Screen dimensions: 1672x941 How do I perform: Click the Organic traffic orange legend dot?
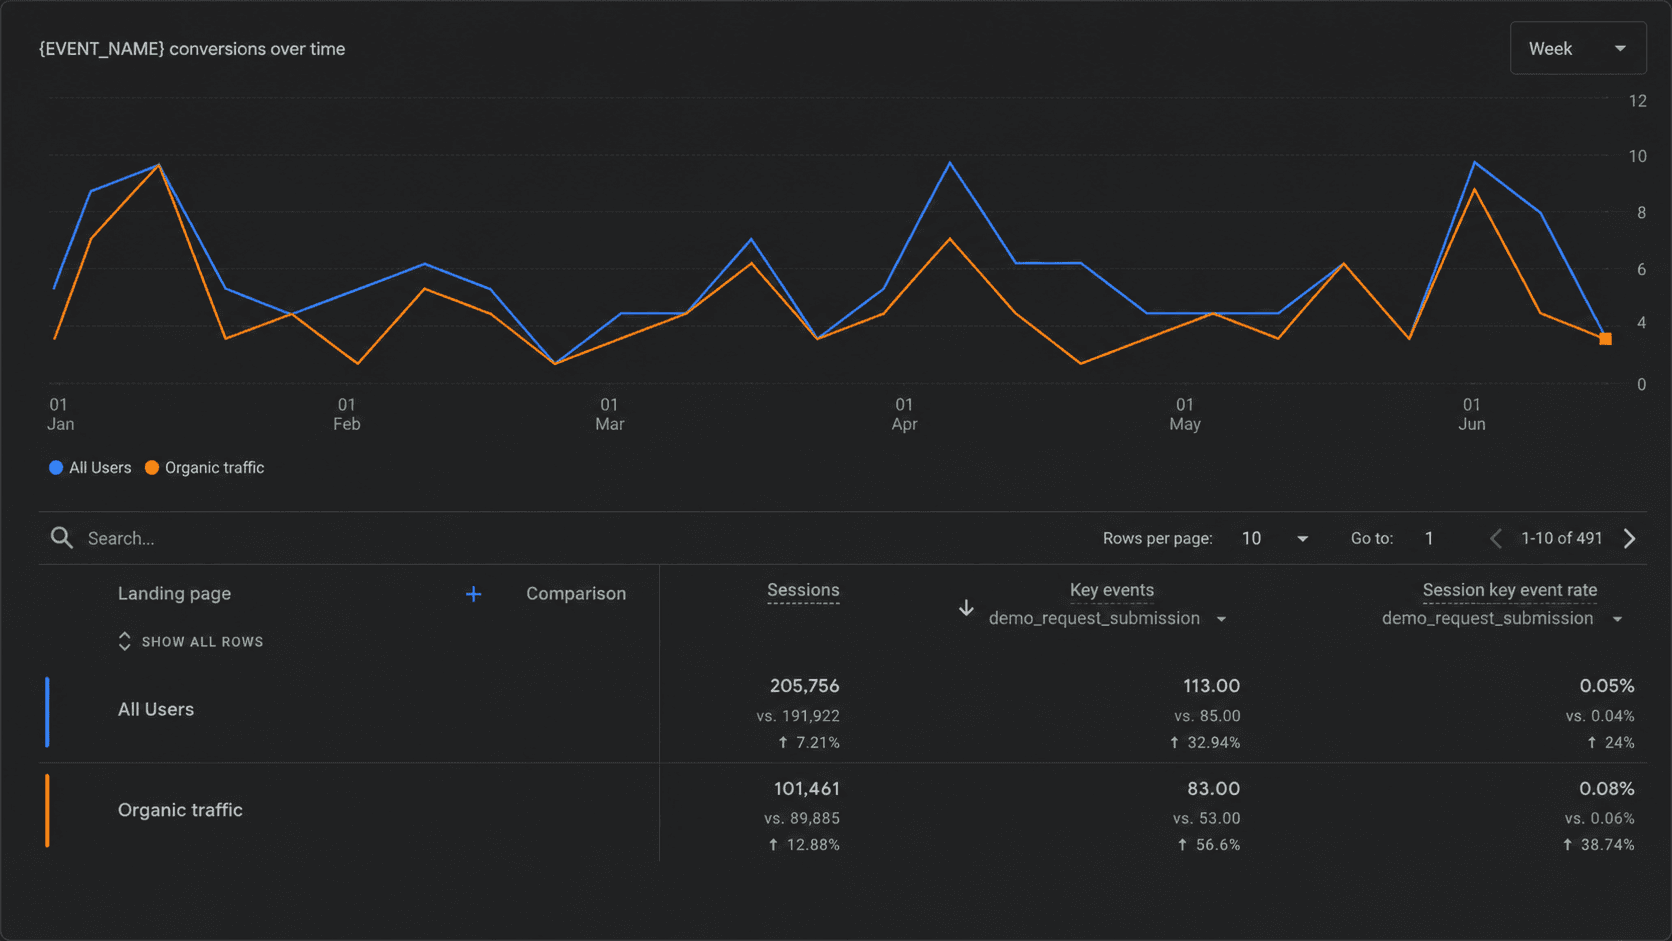pyautogui.click(x=152, y=468)
